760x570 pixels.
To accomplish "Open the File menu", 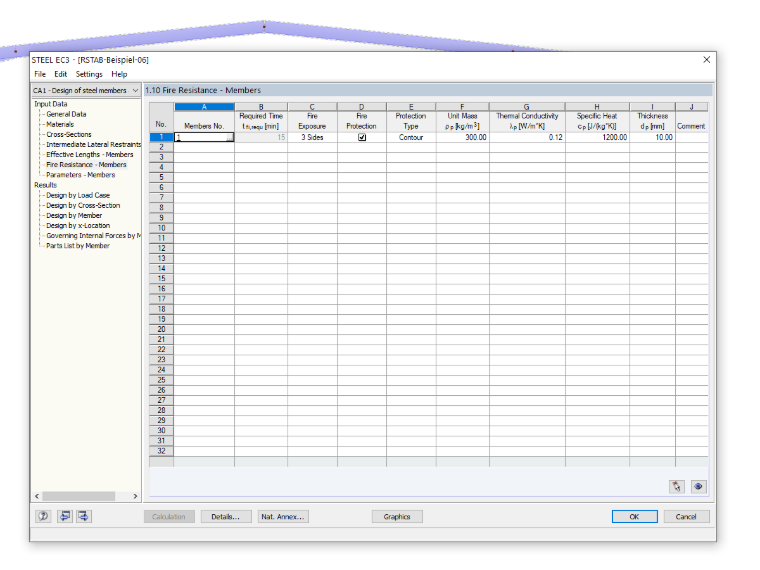I will coord(40,74).
